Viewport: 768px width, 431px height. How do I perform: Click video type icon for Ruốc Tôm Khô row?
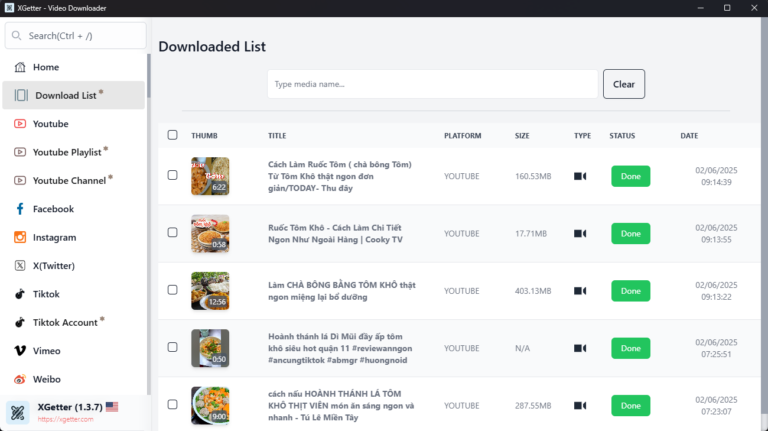coord(580,233)
